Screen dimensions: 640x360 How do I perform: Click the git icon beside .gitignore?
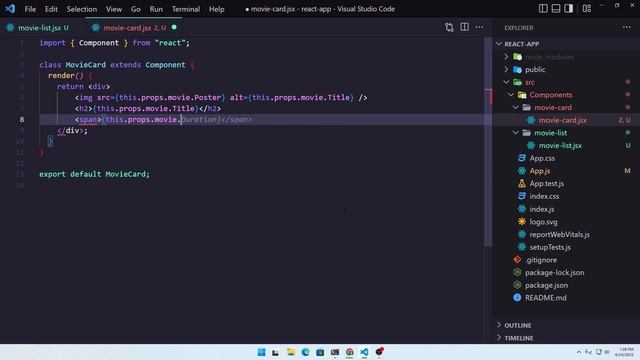click(517, 260)
